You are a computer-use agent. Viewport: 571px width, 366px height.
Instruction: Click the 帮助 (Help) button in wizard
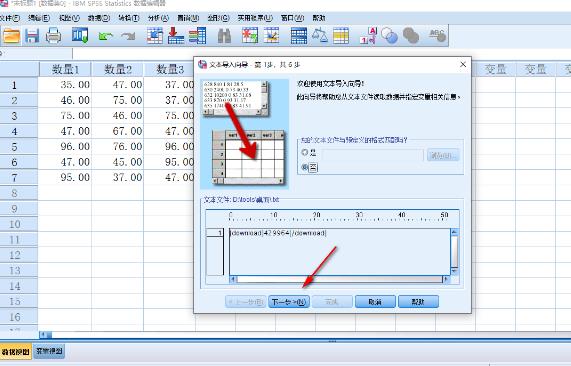[x=418, y=302]
